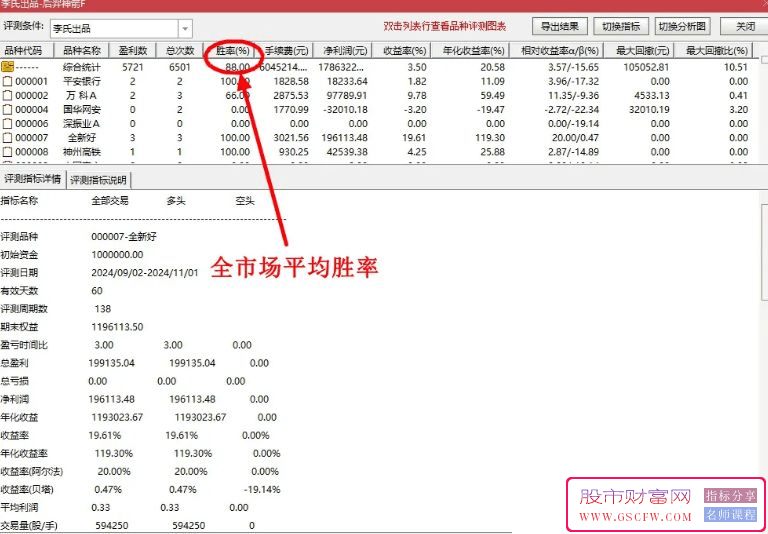Screen dimensions: 768x534
Task: Select the 深振业A row name
Action: click(82, 123)
